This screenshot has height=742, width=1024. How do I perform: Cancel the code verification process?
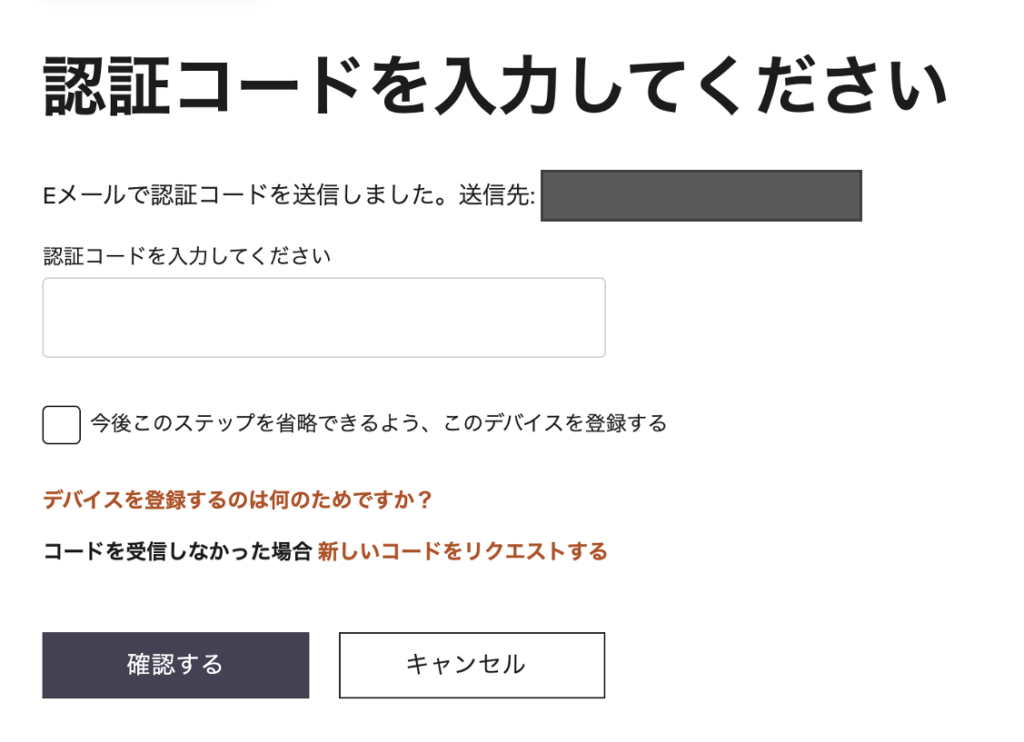coord(470,665)
